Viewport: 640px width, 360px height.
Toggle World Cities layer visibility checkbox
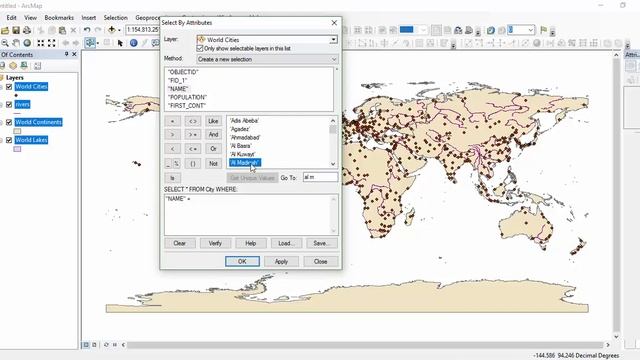(9, 87)
